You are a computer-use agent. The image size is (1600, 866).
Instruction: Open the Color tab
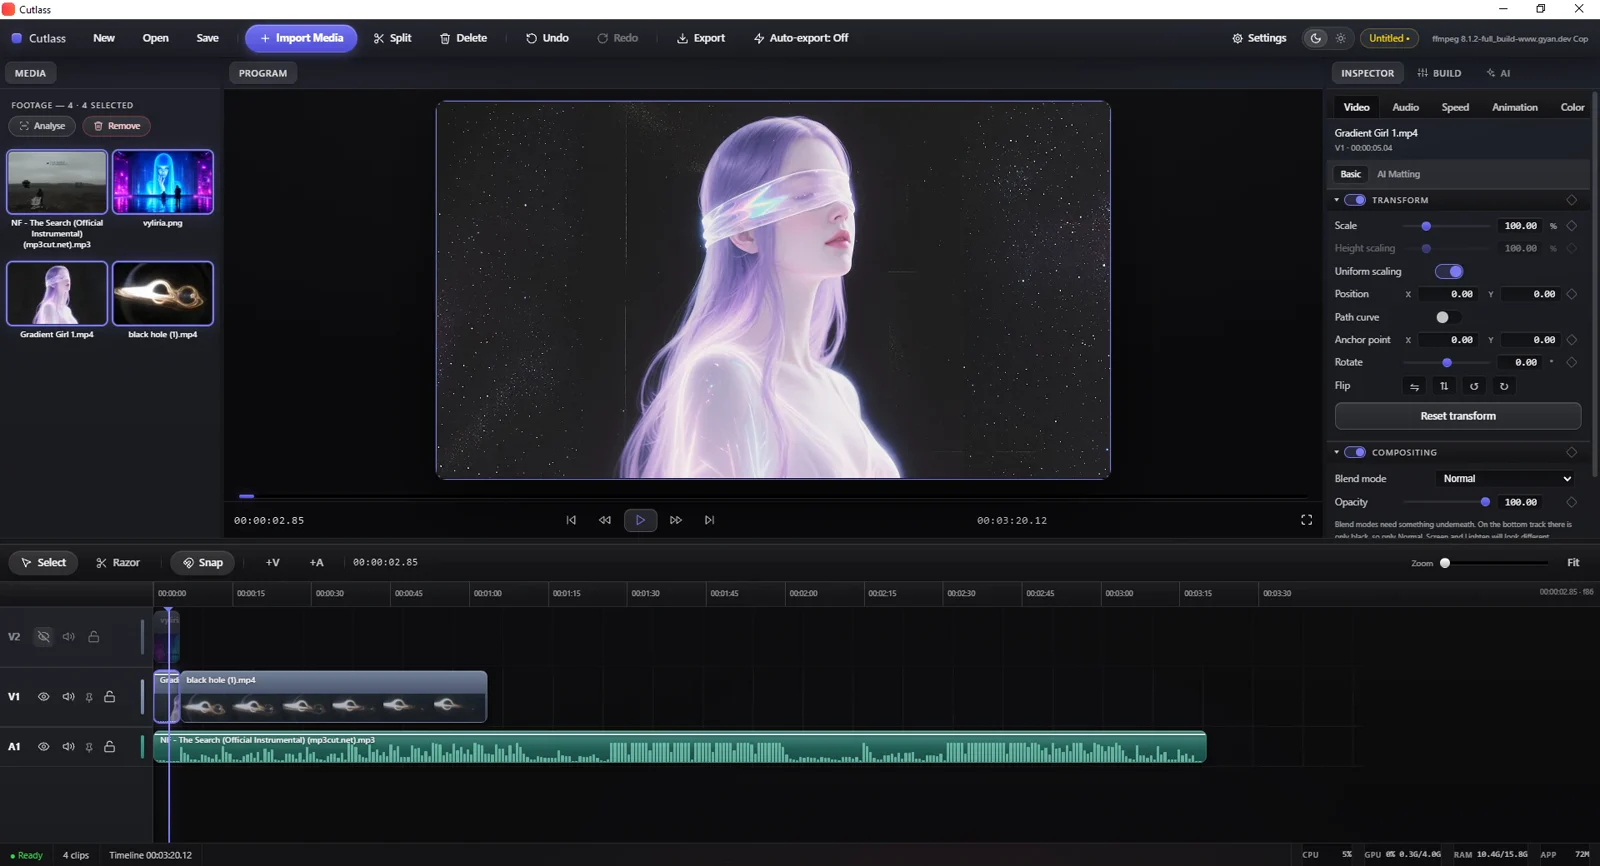pos(1572,107)
